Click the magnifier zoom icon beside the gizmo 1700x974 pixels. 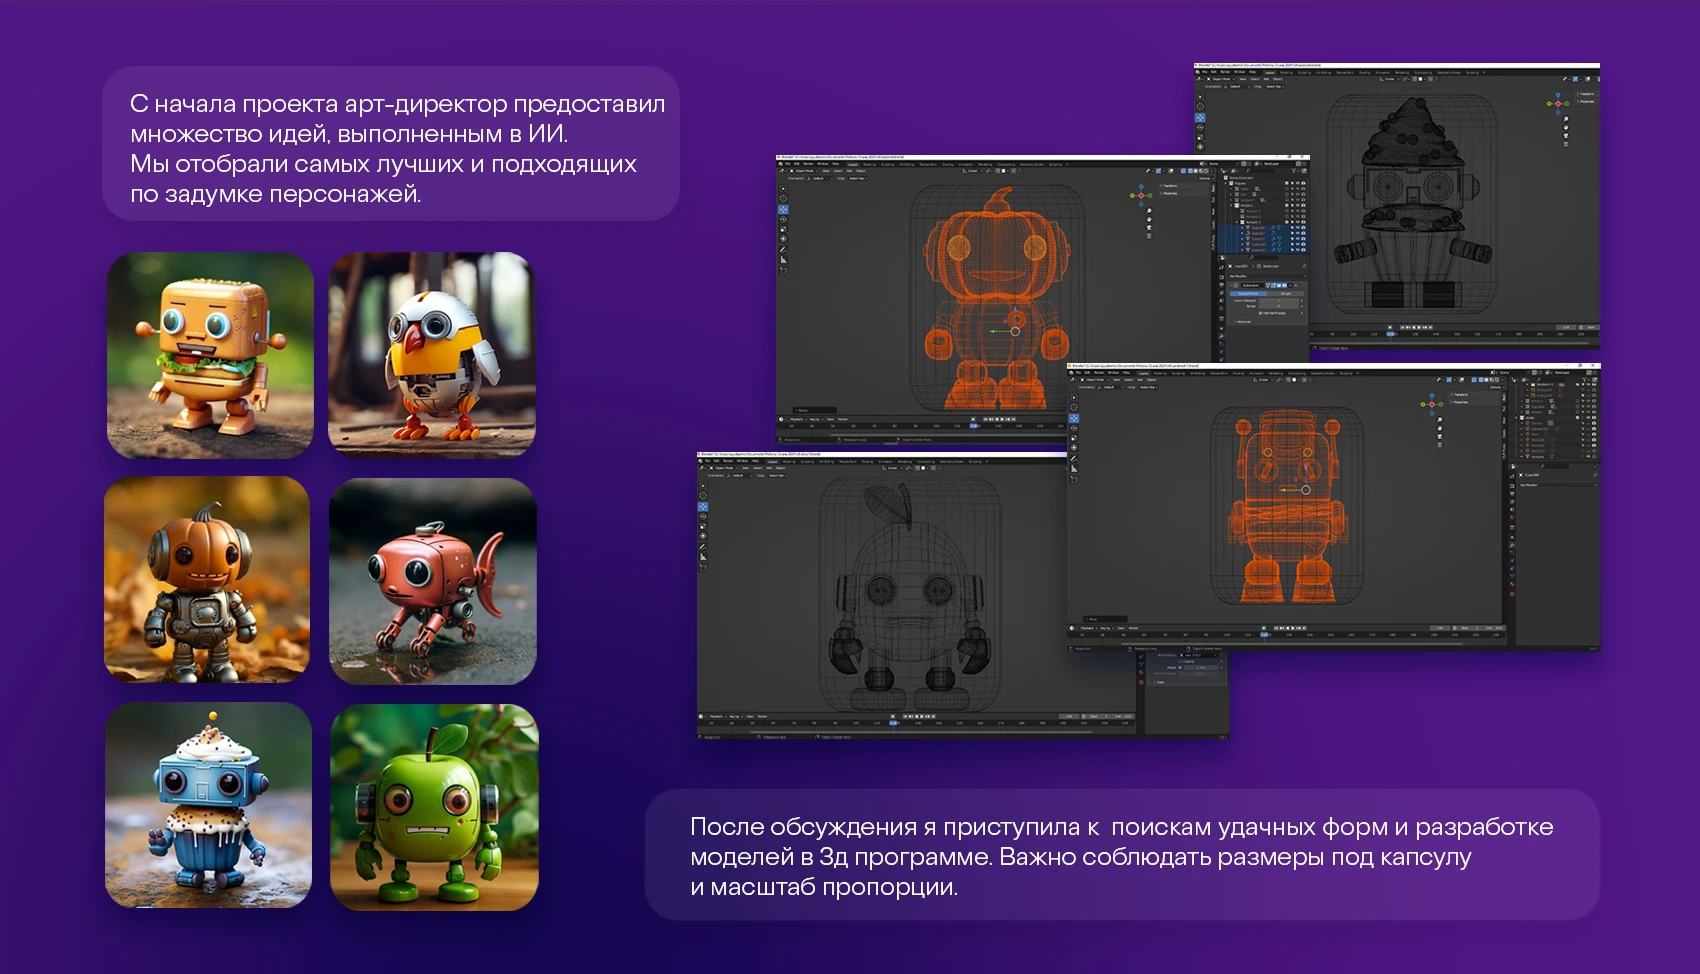click(x=1149, y=211)
